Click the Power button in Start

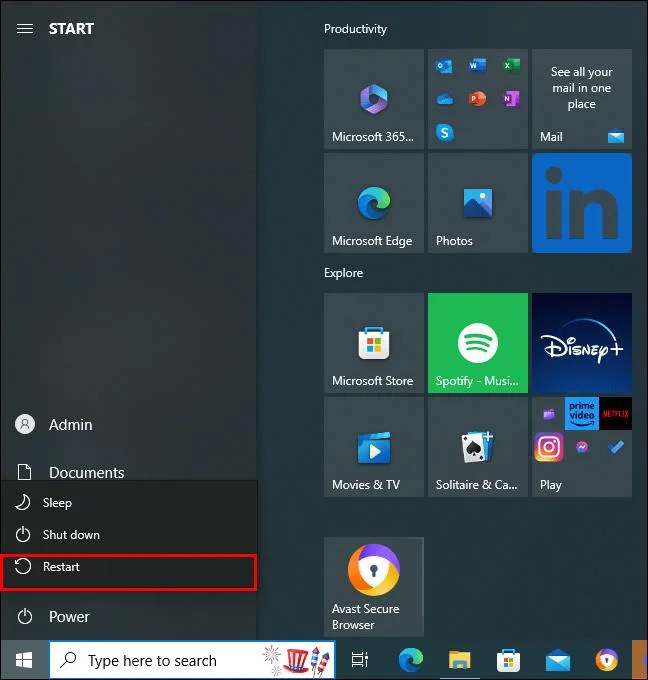click(x=129, y=616)
